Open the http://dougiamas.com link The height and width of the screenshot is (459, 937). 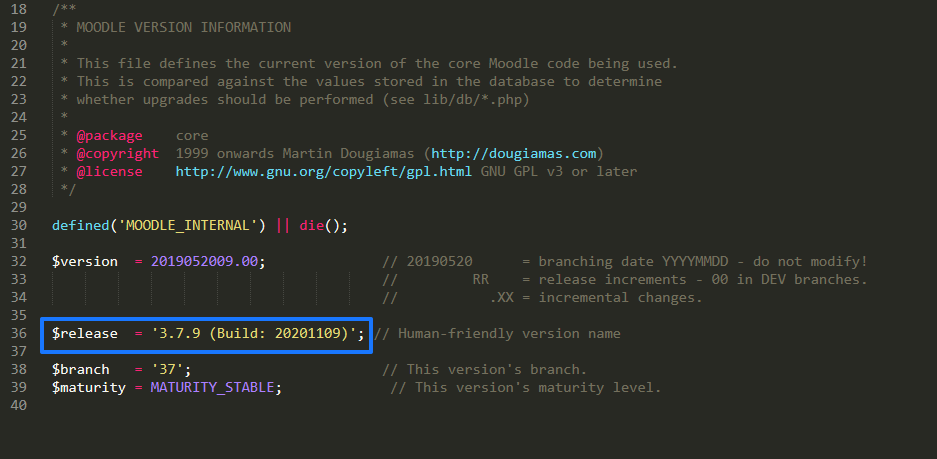click(x=514, y=154)
